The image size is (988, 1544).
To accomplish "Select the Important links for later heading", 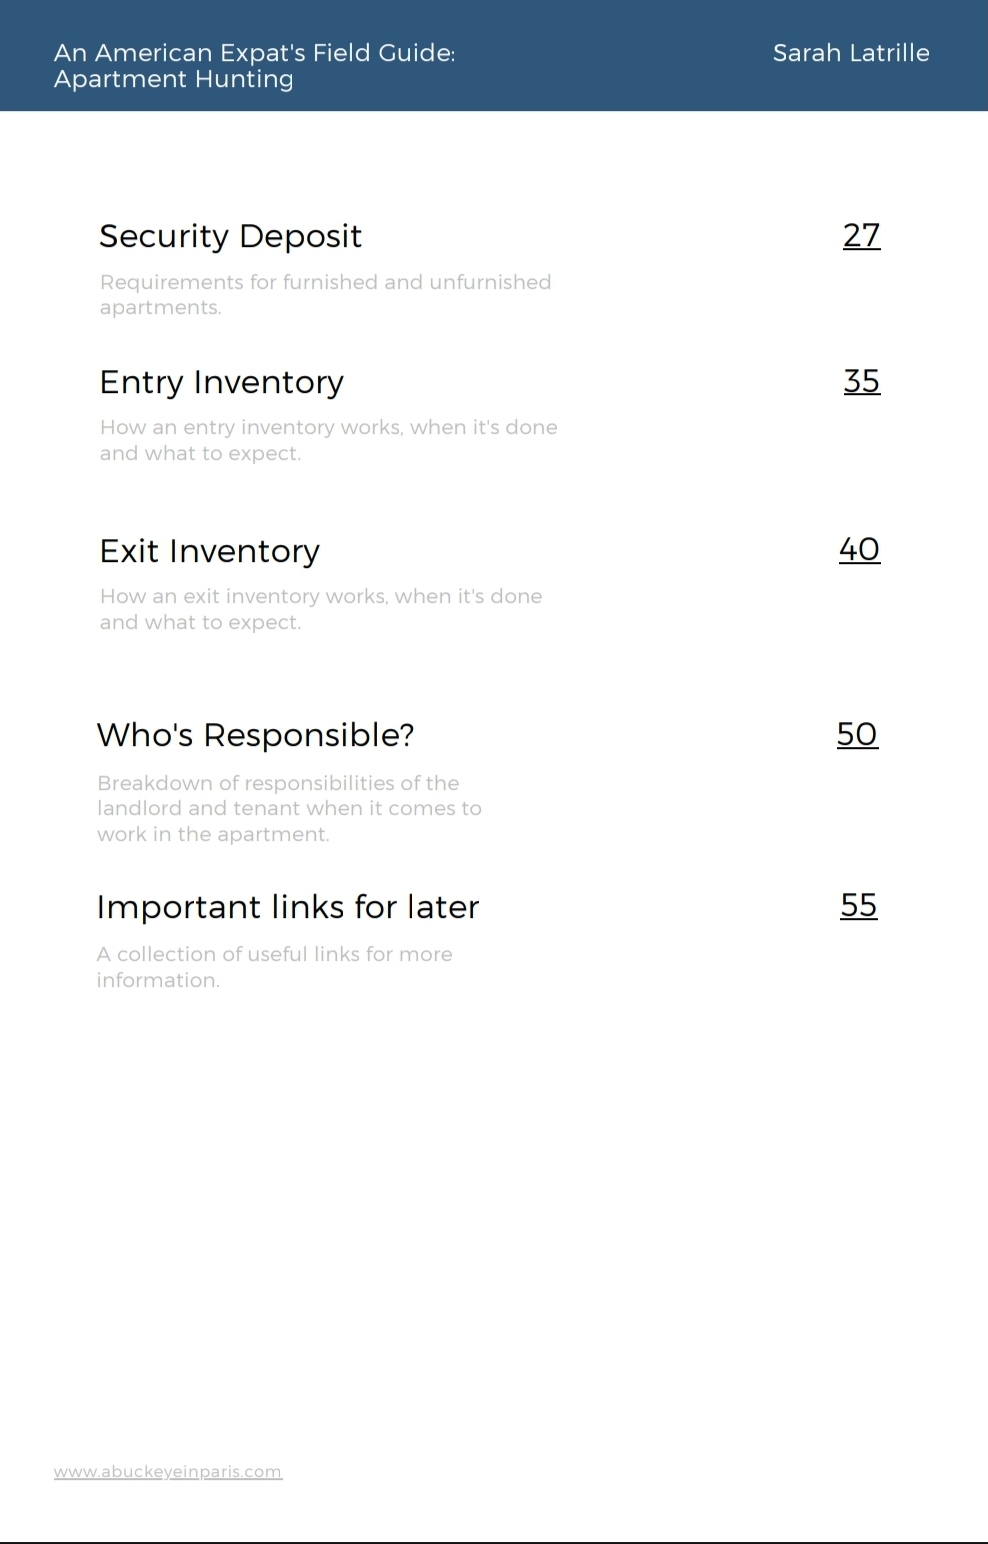I will (x=288, y=907).
